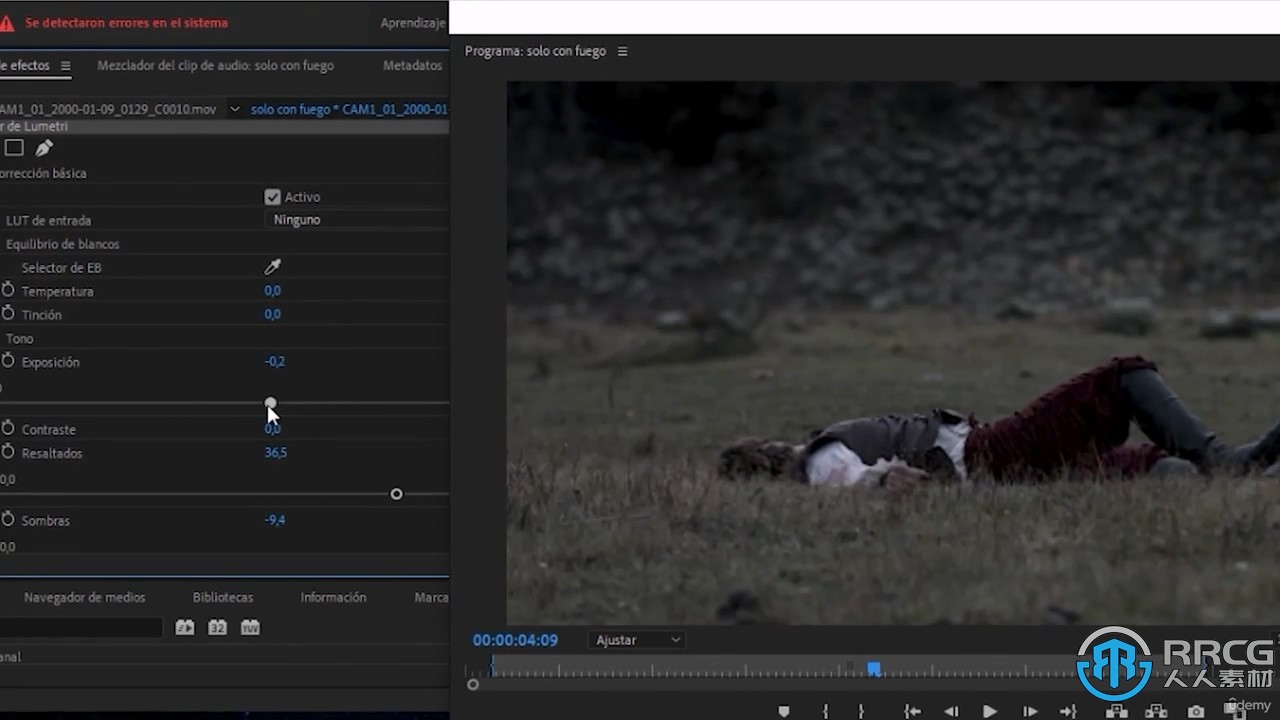Image resolution: width=1280 pixels, height=720 pixels.
Task: Step back one frame
Action: pyautogui.click(x=951, y=711)
